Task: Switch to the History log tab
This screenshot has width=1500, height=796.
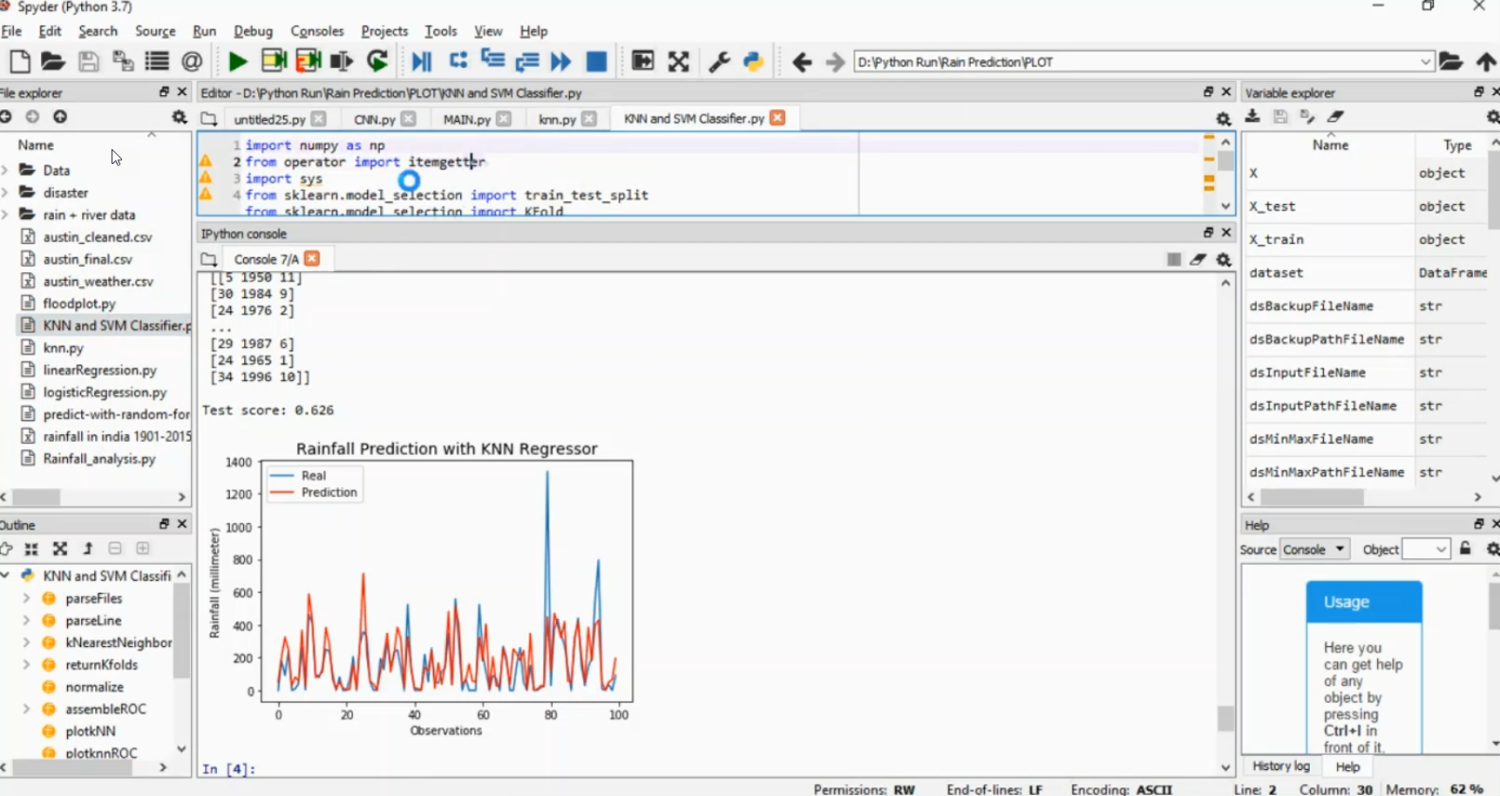Action: 1280,766
